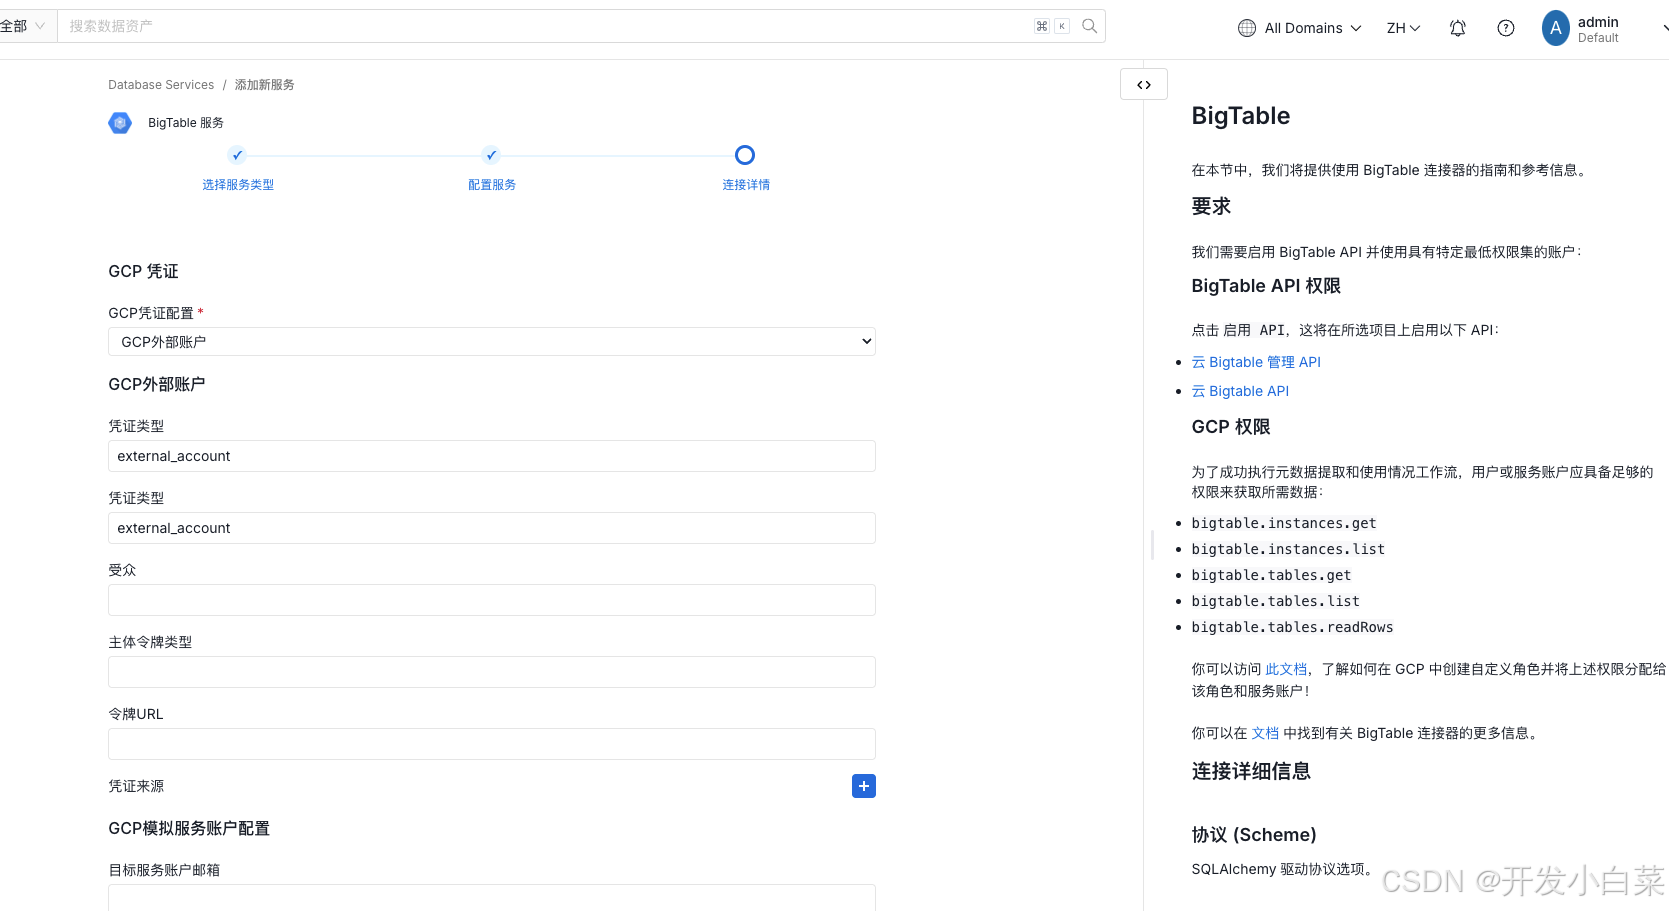This screenshot has width=1669, height=911.
Task: Click the BigTable service hexagon icon
Action: [120, 123]
